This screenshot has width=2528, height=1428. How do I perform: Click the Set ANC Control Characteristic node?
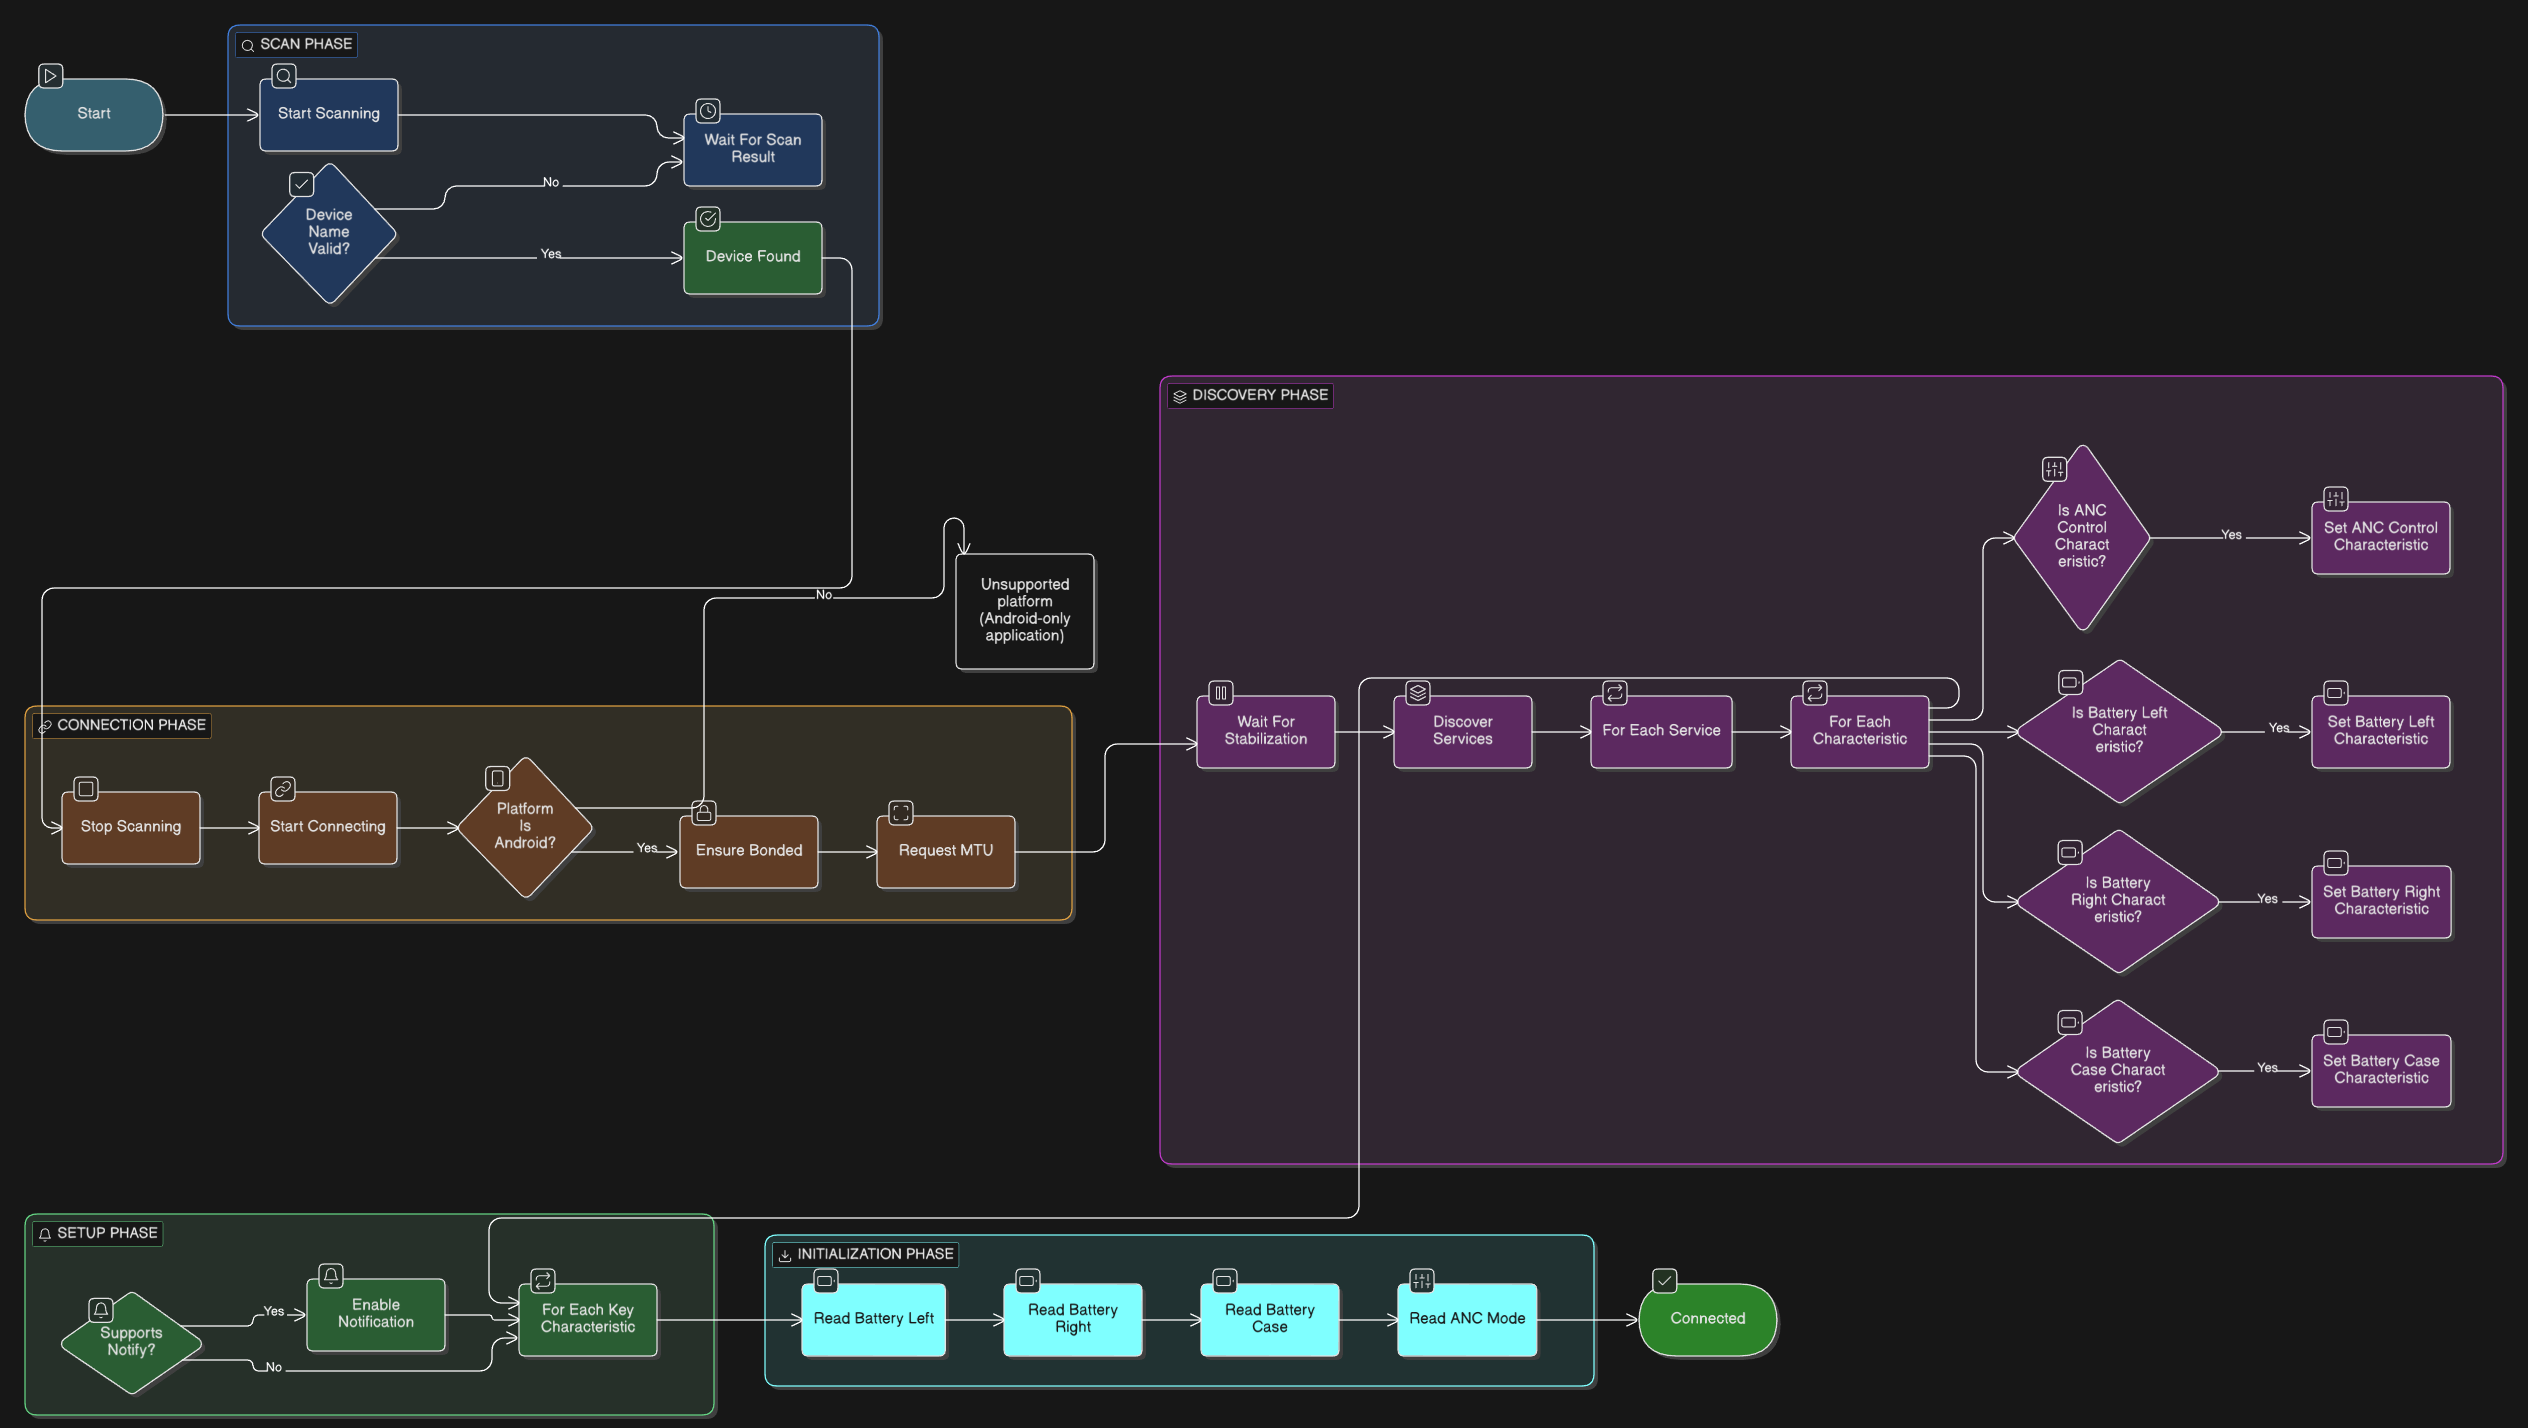pos(2380,537)
